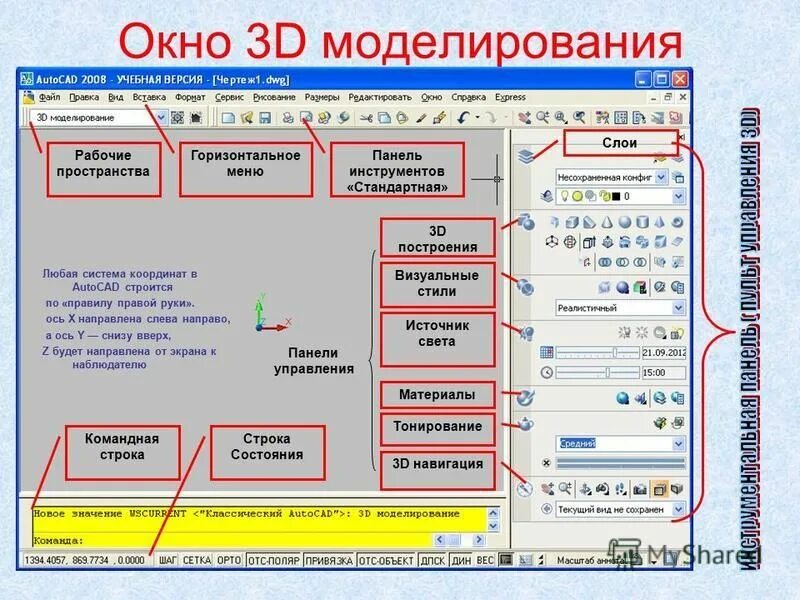Select the Torus solid tool

click(x=678, y=222)
